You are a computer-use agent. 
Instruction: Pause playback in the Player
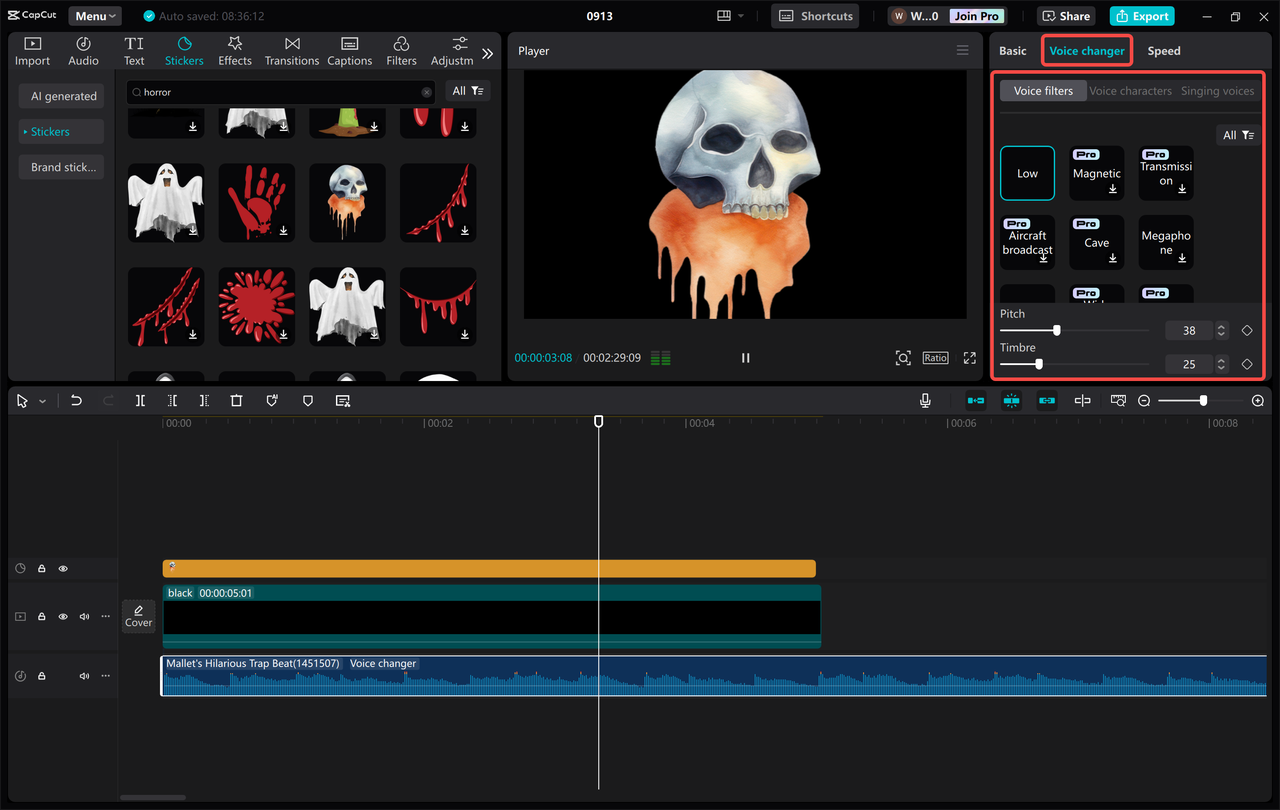pos(745,357)
